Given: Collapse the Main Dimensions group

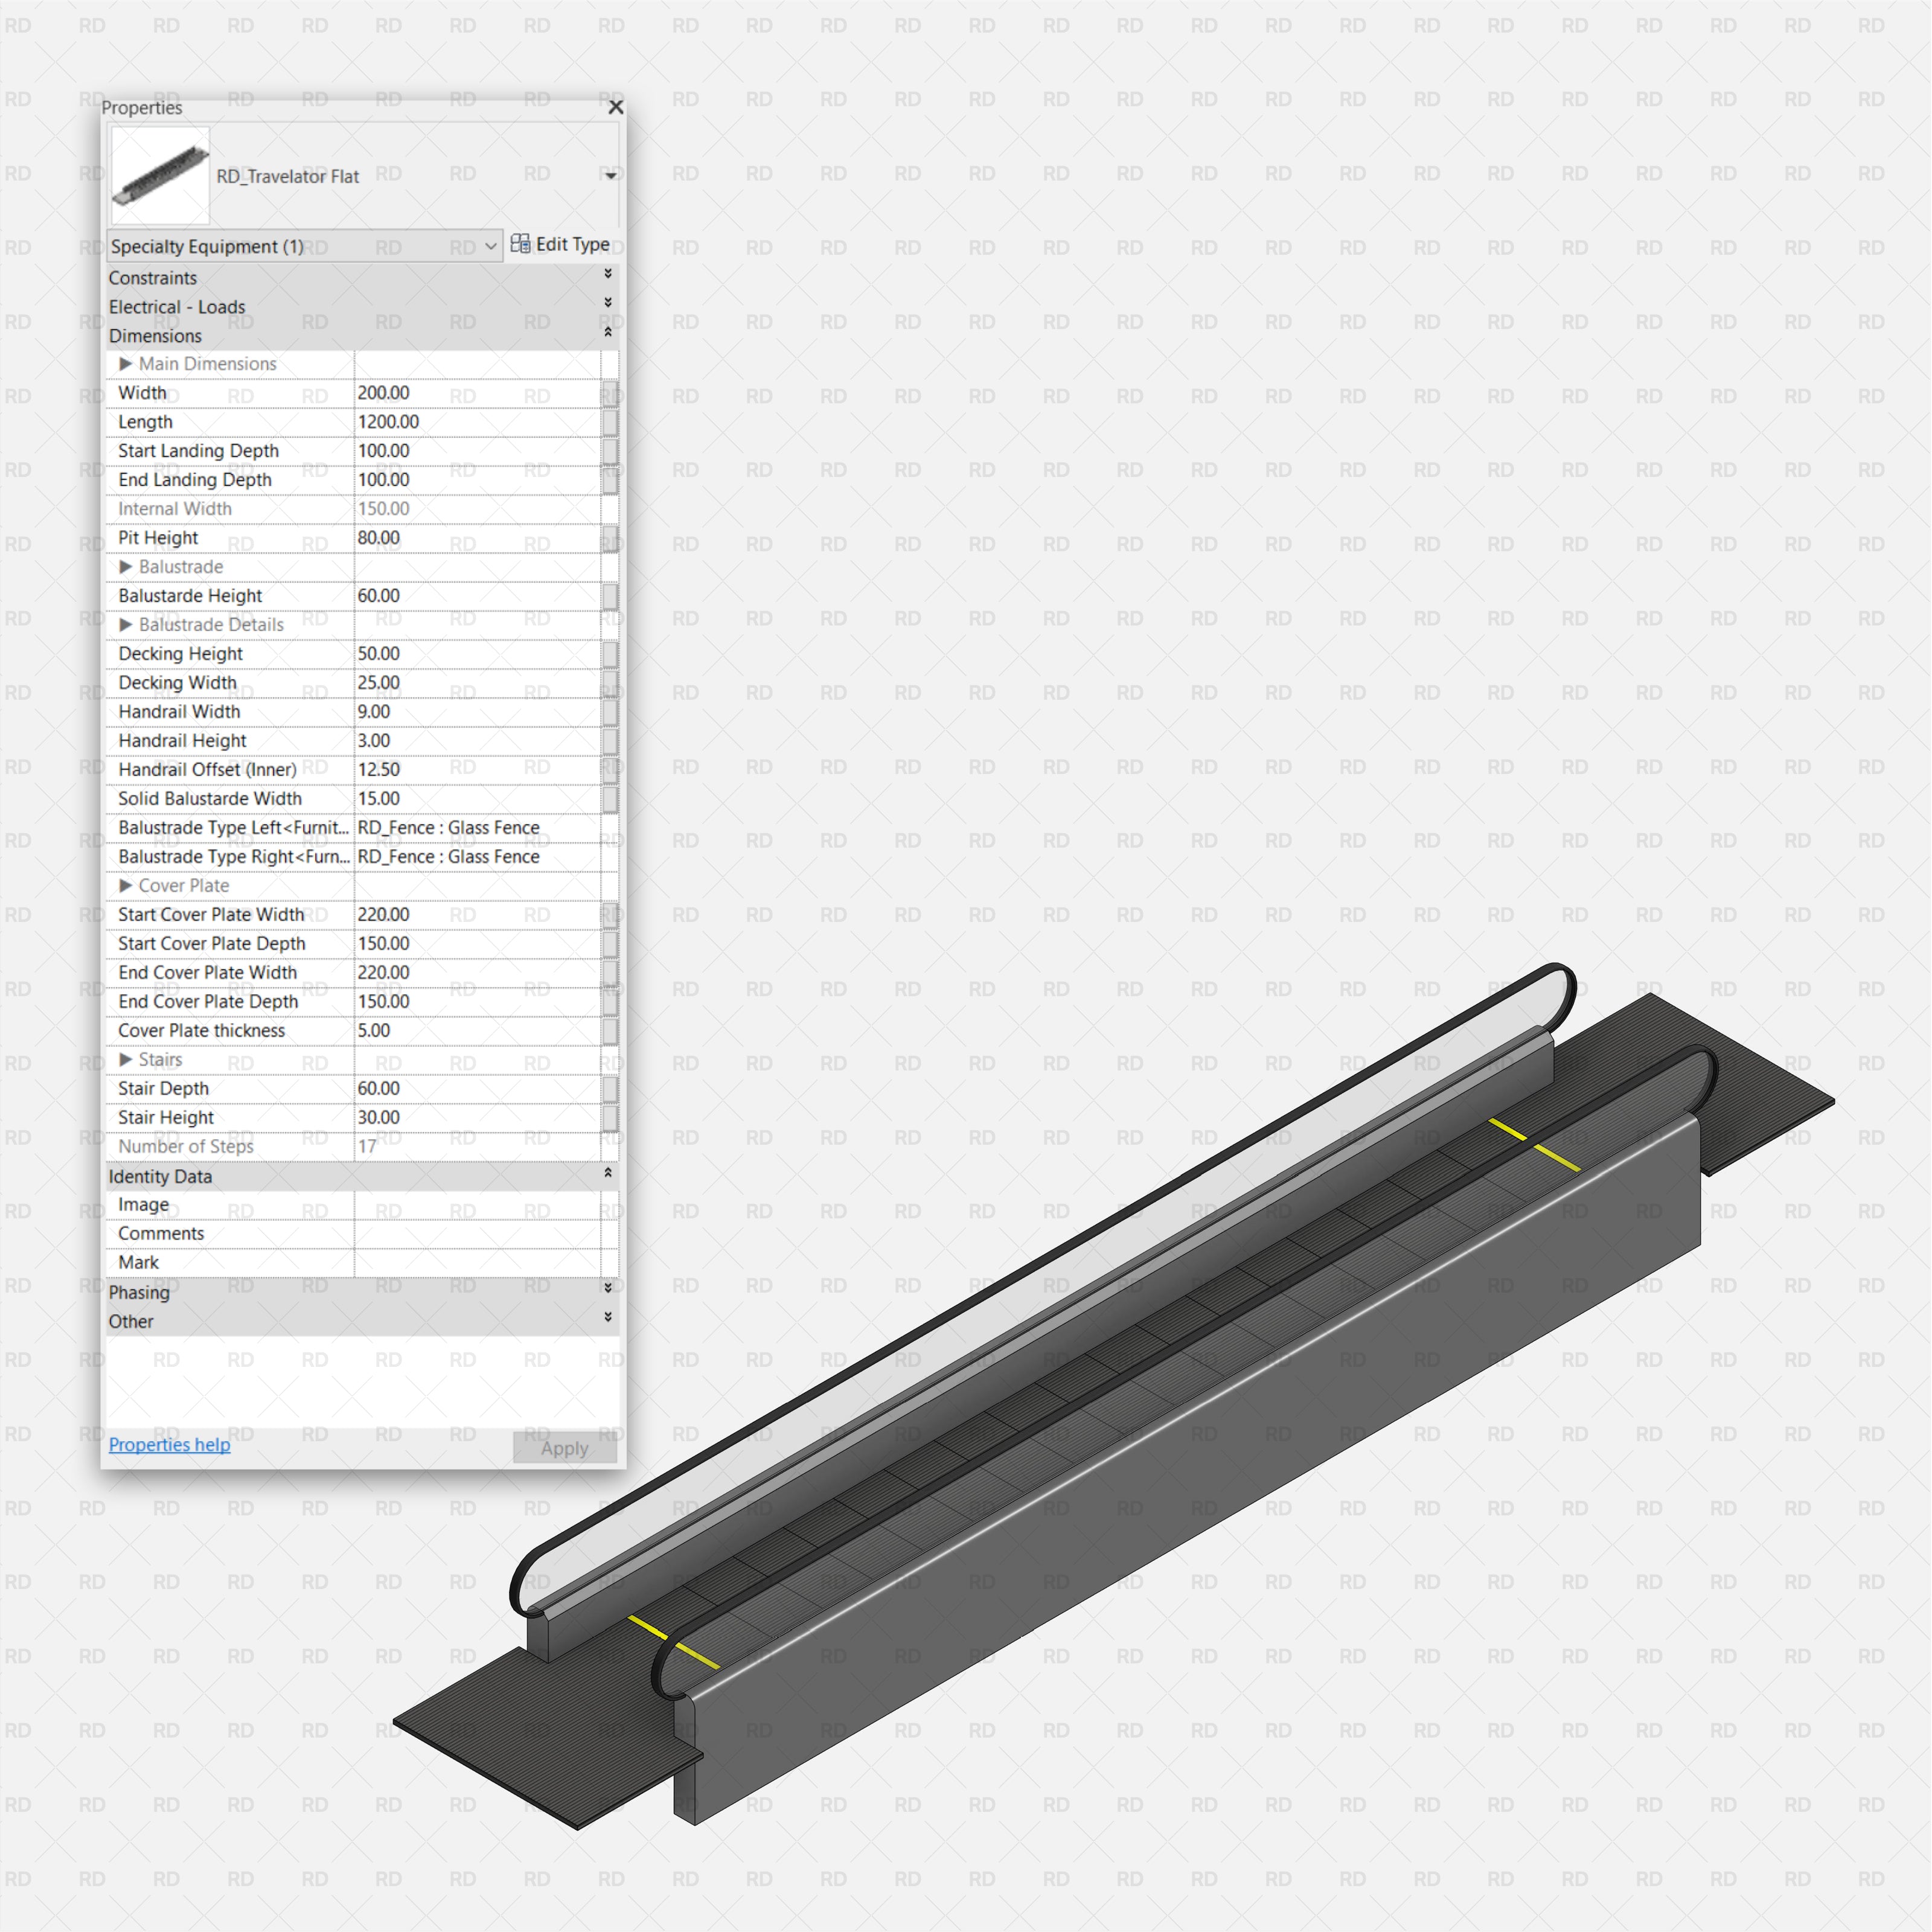Looking at the screenshot, I should point(128,364).
